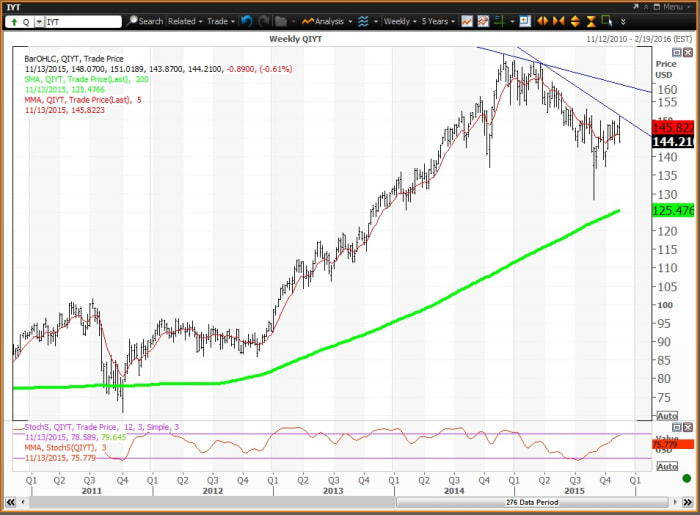
Task: Open the Trade menu
Action: pos(220,20)
